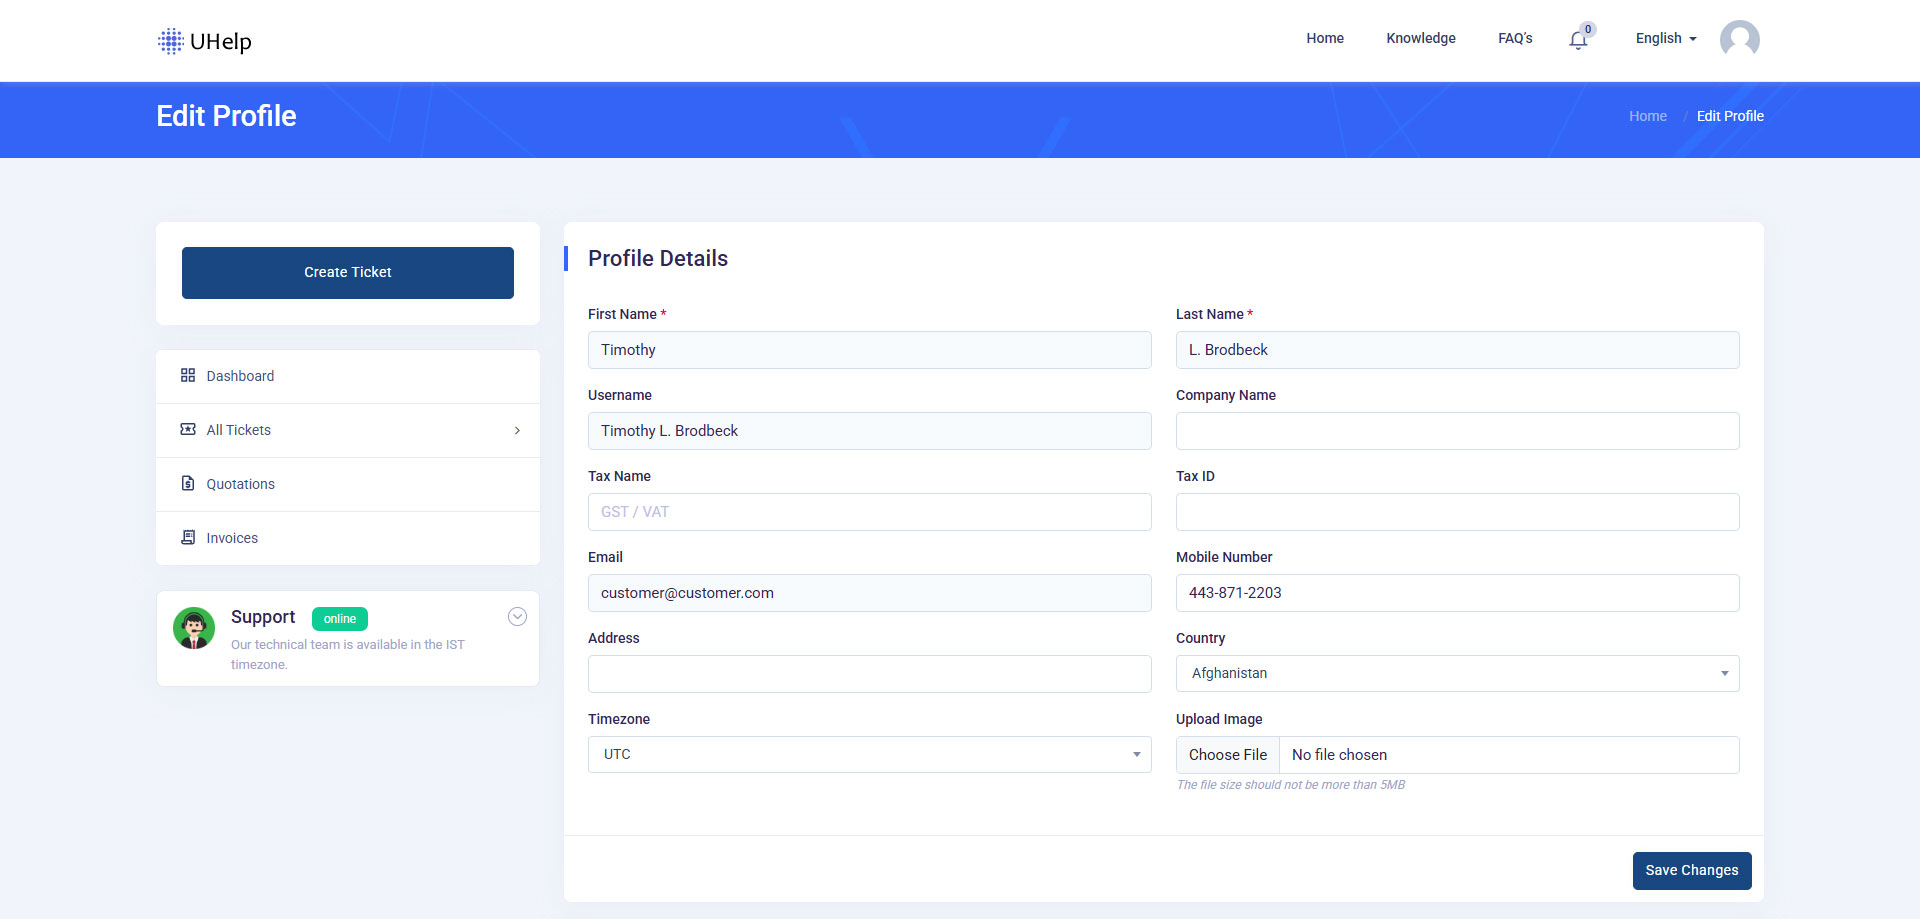This screenshot has height=919, width=1920.
Task: Expand the All Tickets submenu arrow
Action: point(517,431)
